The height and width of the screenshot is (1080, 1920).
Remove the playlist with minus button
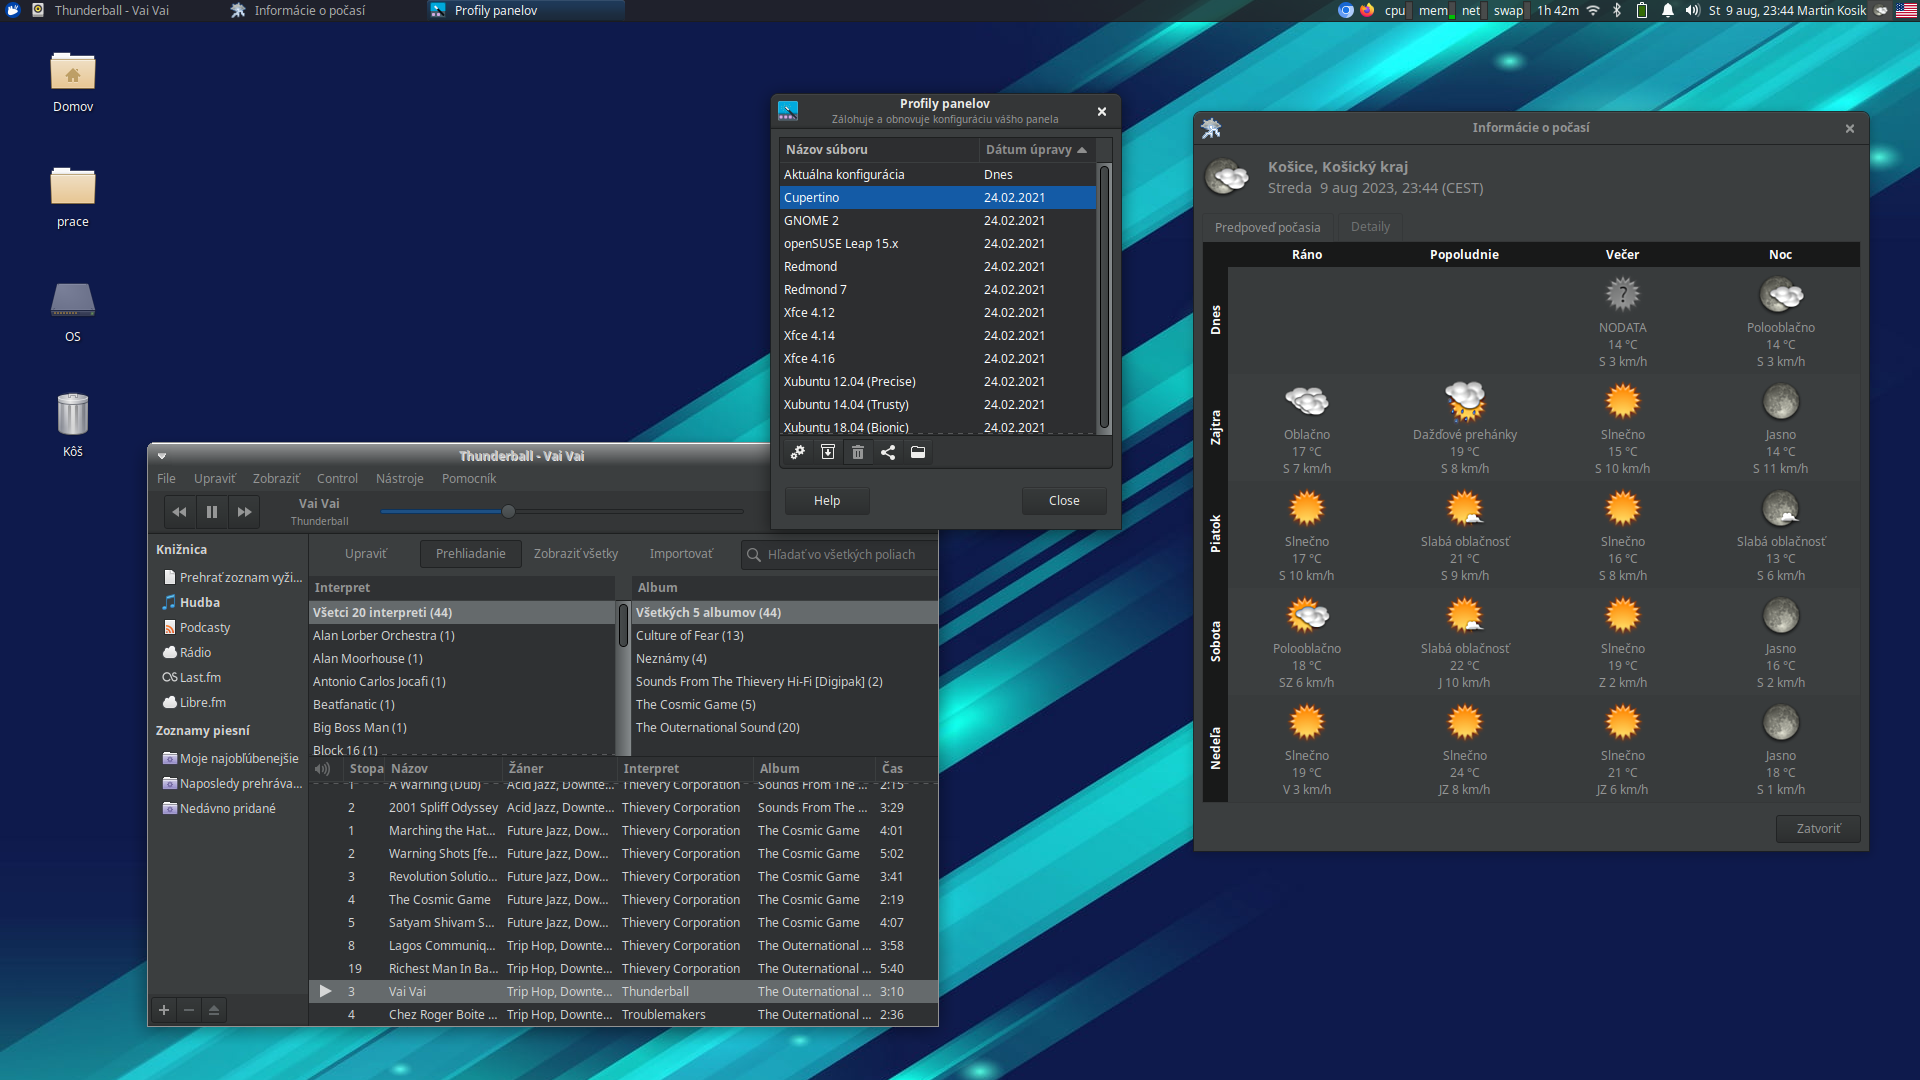189,1010
